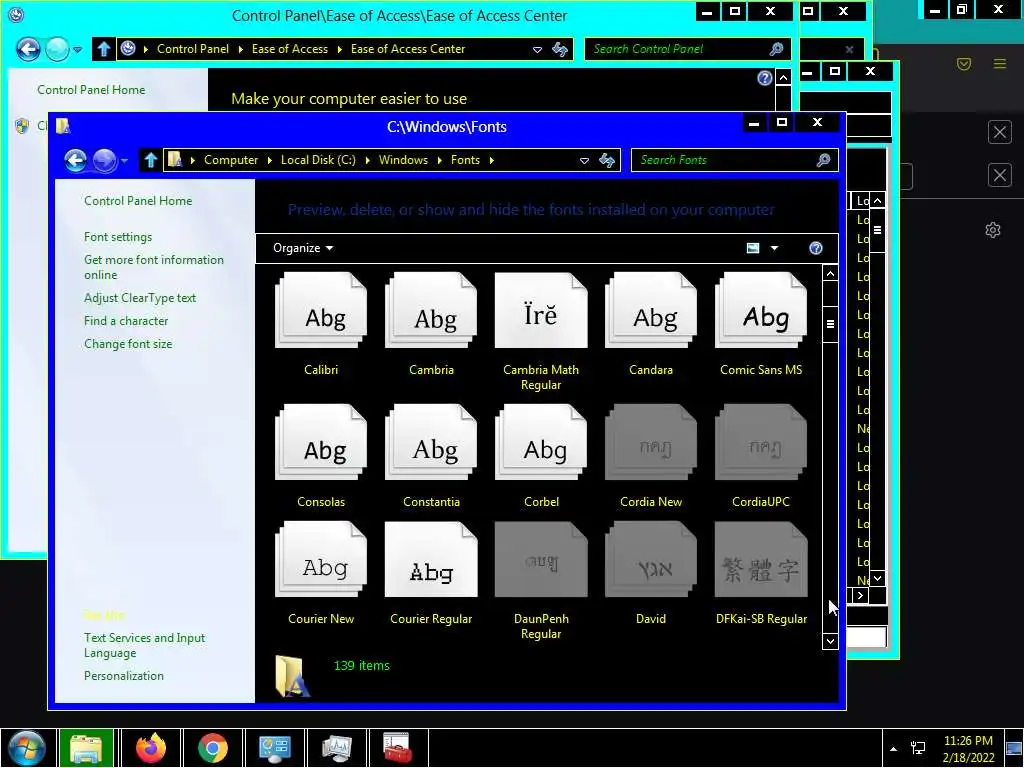
Task: Select the CordiaUPC font icon
Action: (x=761, y=442)
